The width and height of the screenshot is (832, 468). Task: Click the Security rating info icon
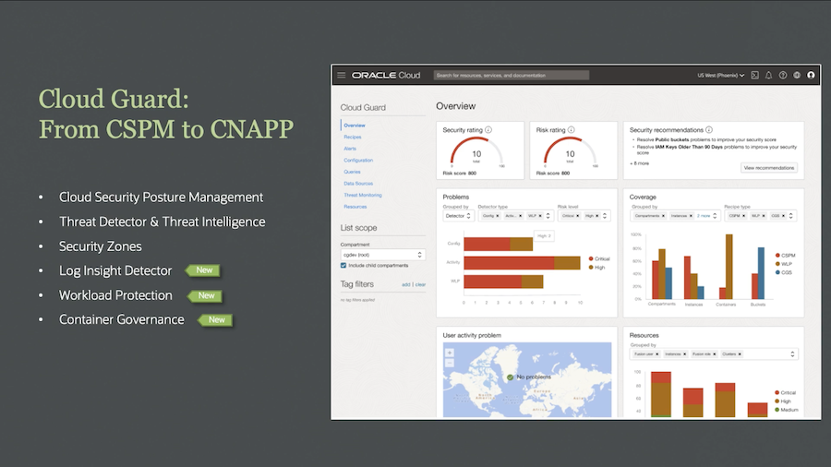coord(488,130)
